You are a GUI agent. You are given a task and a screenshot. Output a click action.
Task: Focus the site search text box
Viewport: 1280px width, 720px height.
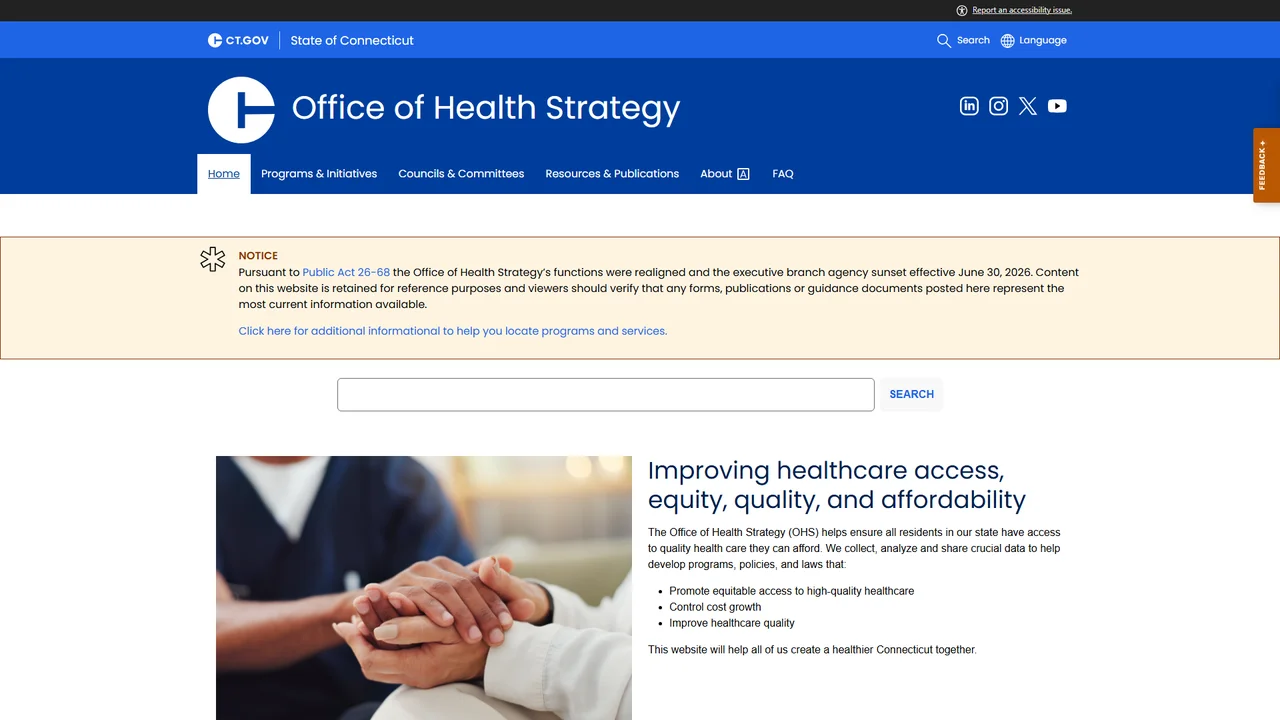[x=606, y=394]
